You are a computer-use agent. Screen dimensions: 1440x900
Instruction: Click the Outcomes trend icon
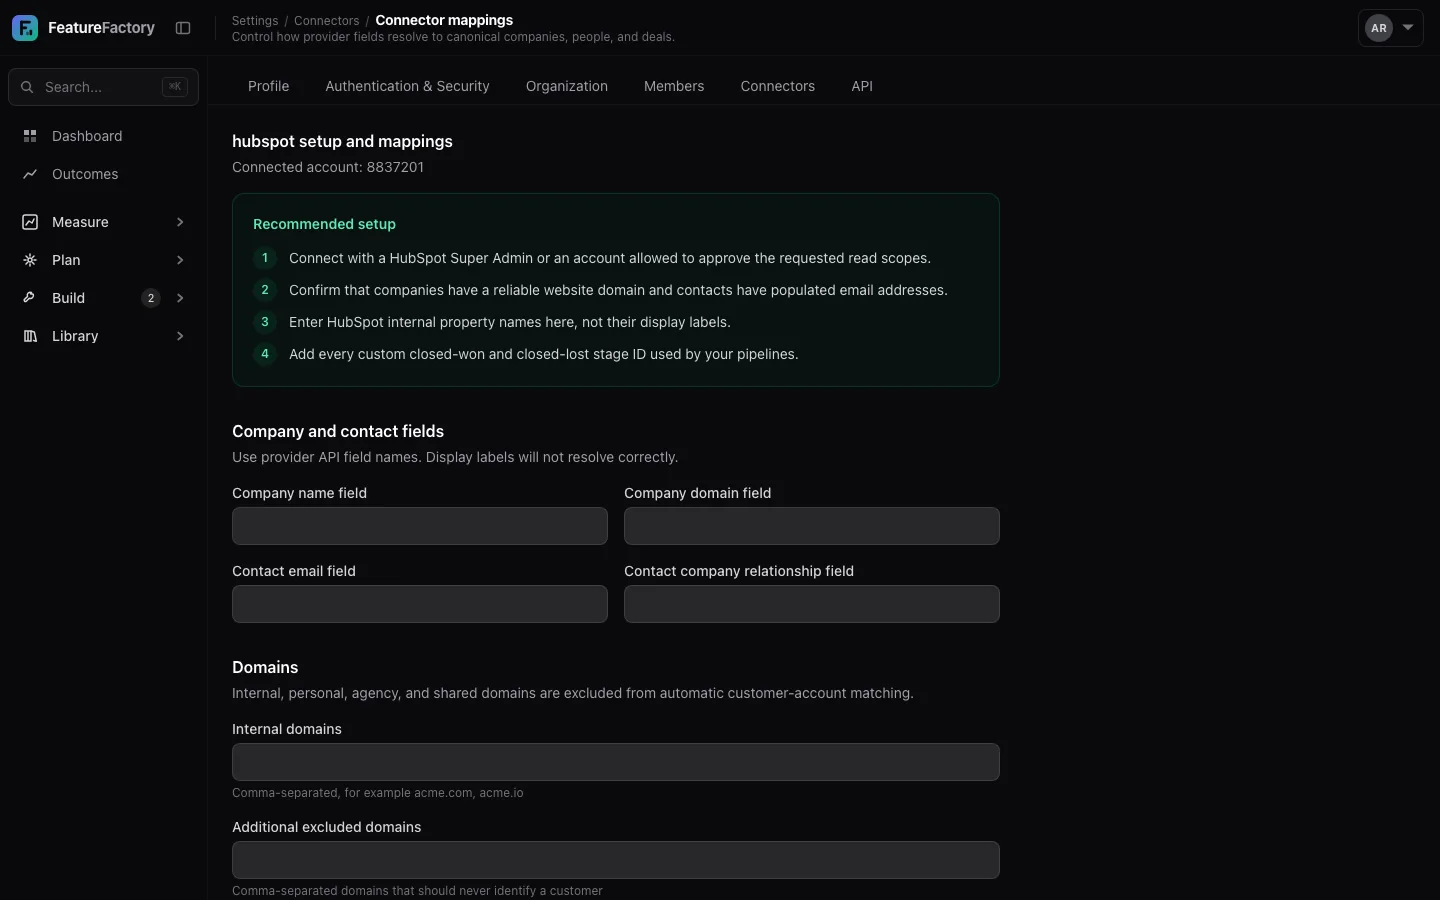pyautogui.click(x=30, y=174)
